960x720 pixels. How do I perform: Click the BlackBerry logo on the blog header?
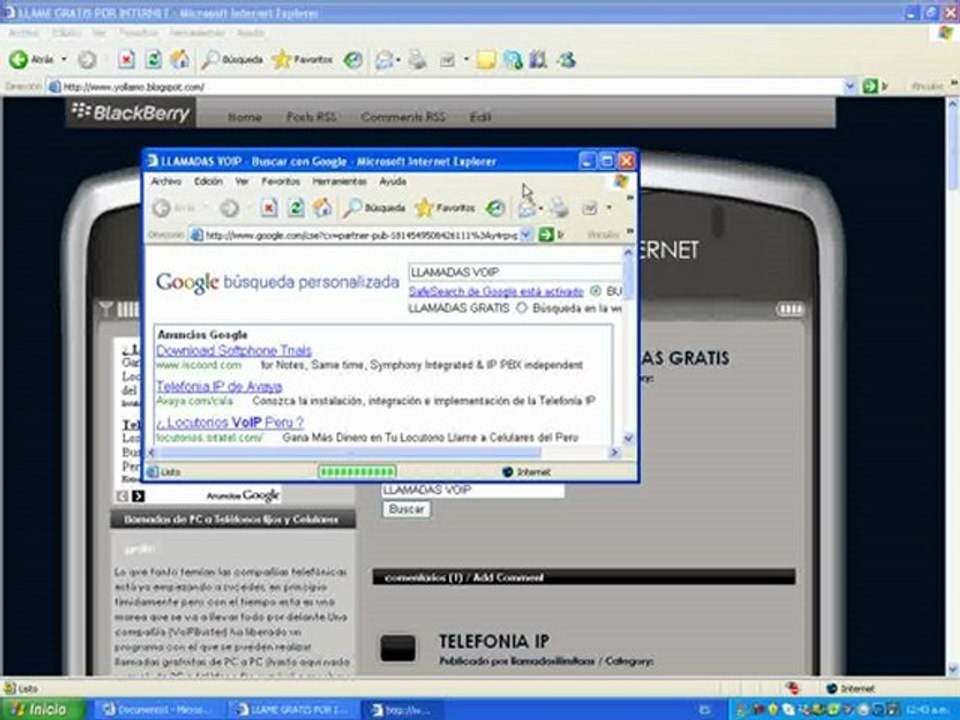pyautogui.click(x=131, y=113)
